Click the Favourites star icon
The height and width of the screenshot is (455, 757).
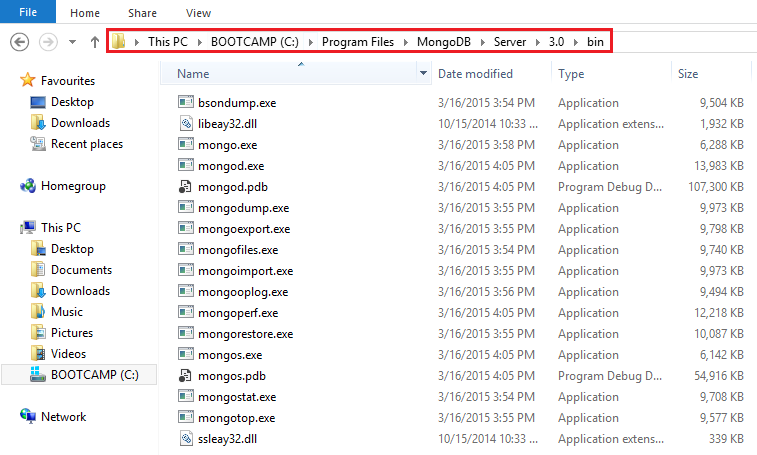pyautogui.click(x=28, y=81)
